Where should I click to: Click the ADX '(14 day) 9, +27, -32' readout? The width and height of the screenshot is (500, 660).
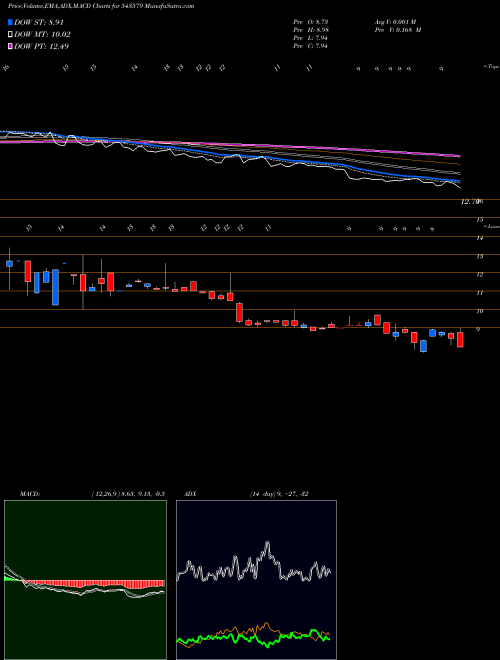[278, 494]
